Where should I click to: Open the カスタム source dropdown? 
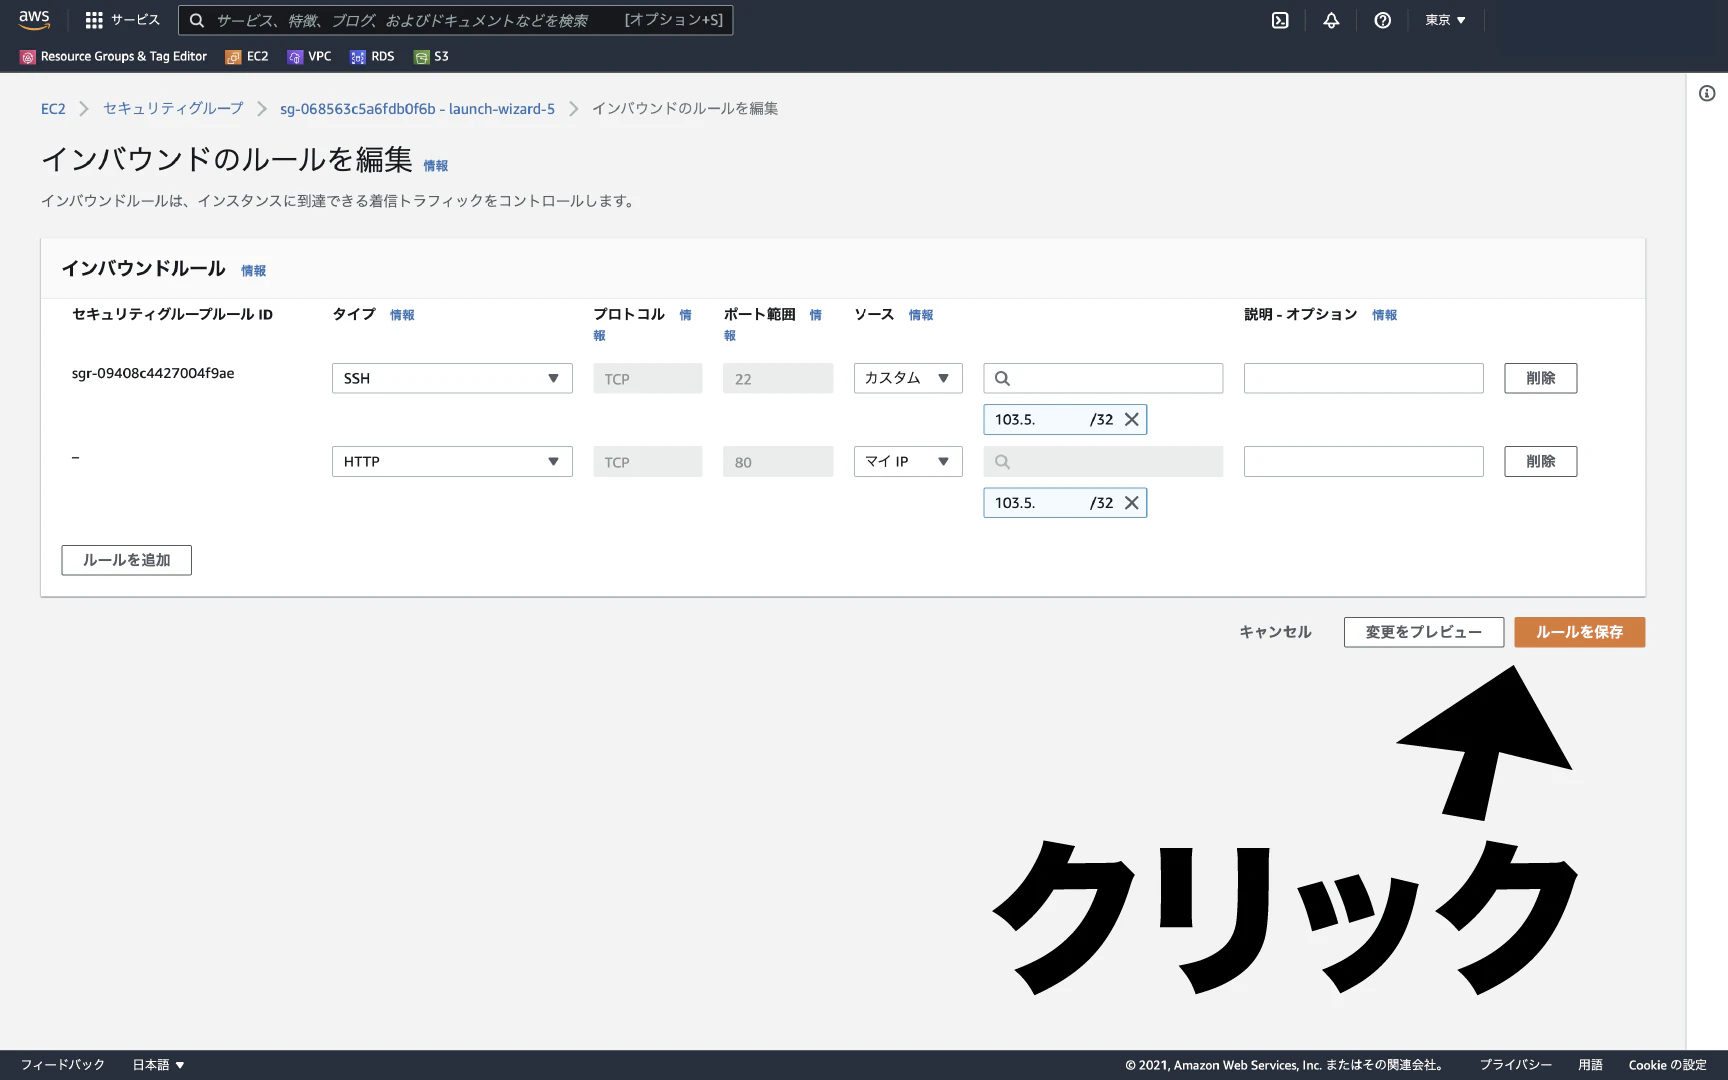(908, 378)
